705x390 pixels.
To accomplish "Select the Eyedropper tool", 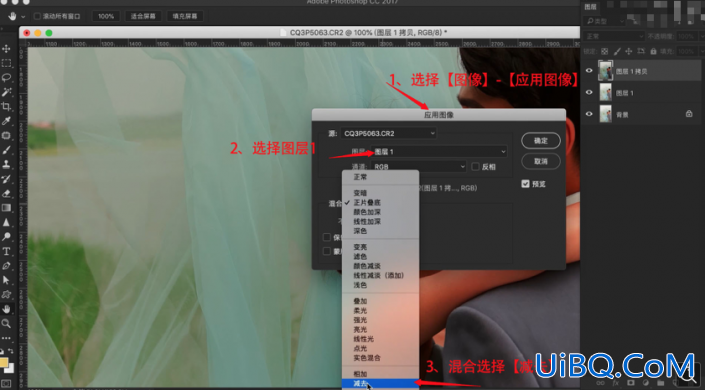I will click(6, 121).
